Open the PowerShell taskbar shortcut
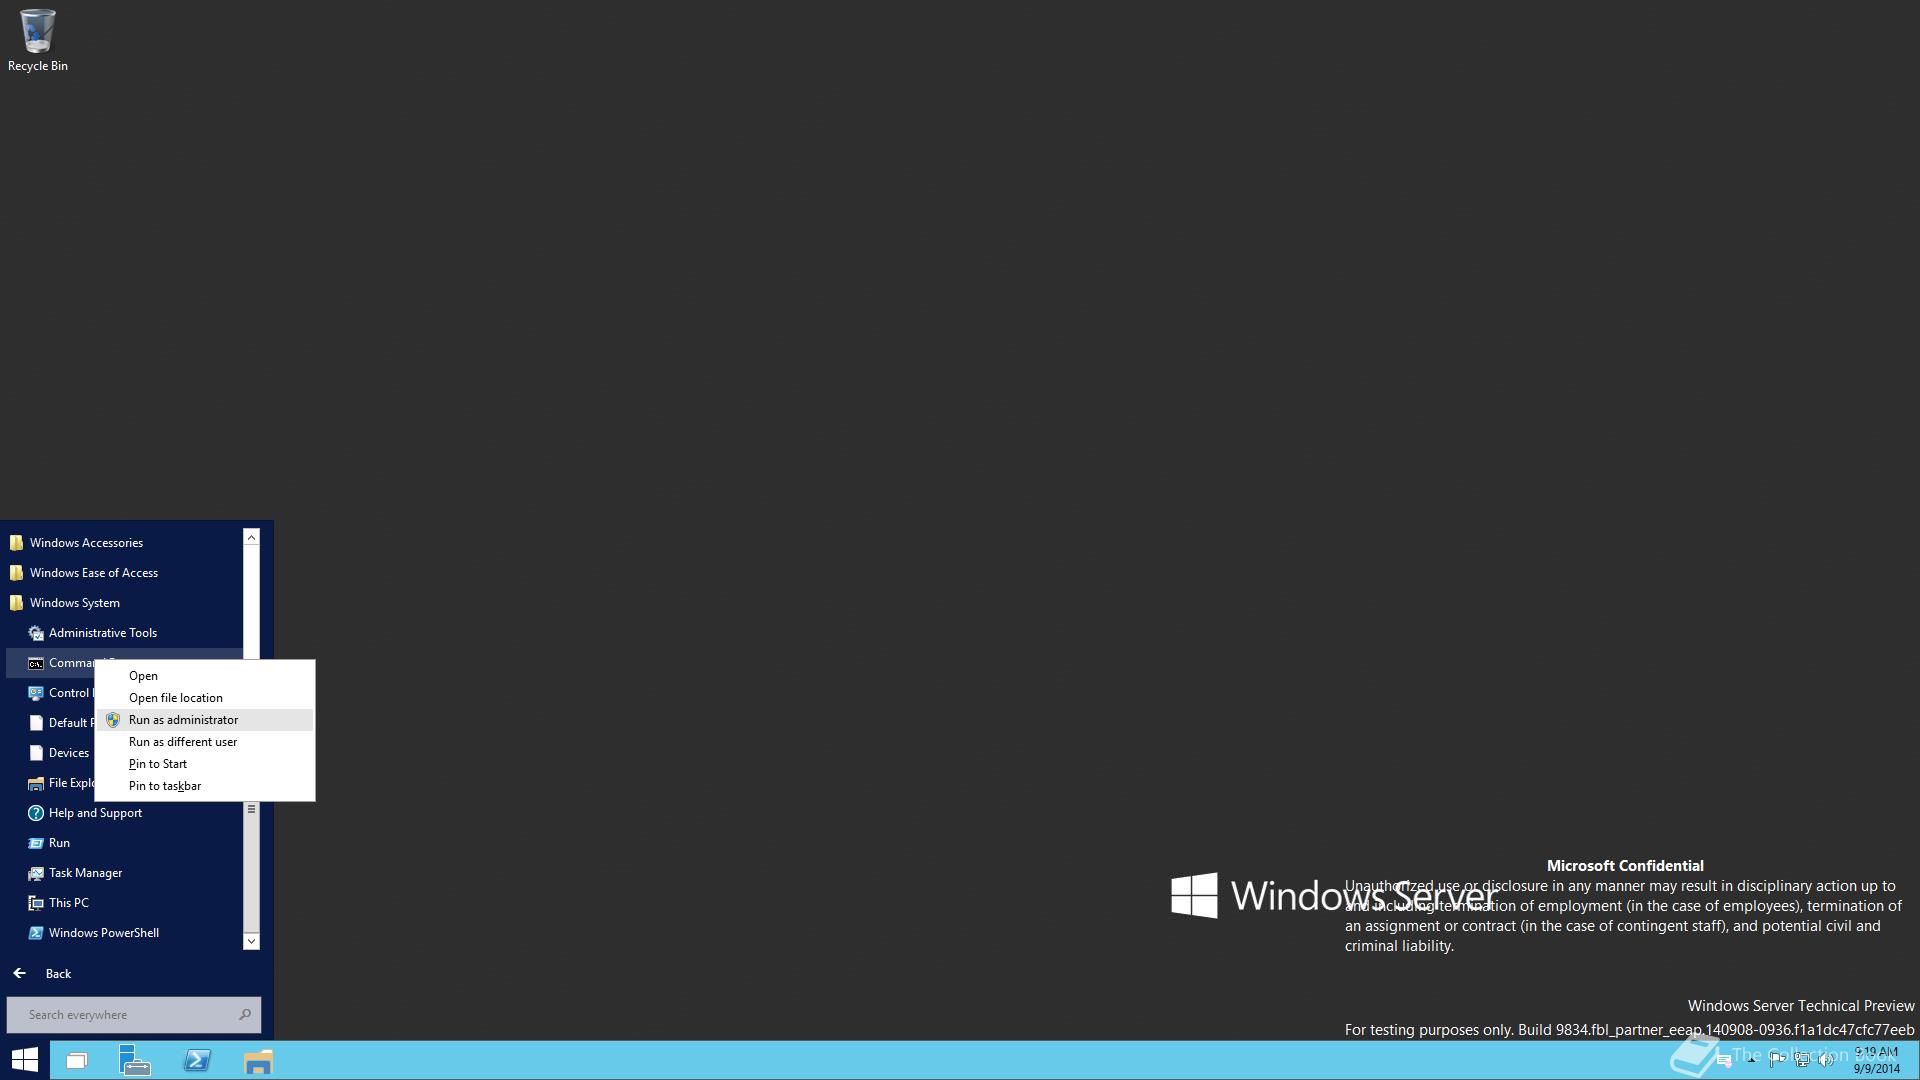The height and width of the screenshot is (1080, 1920). coord(197,1060)
